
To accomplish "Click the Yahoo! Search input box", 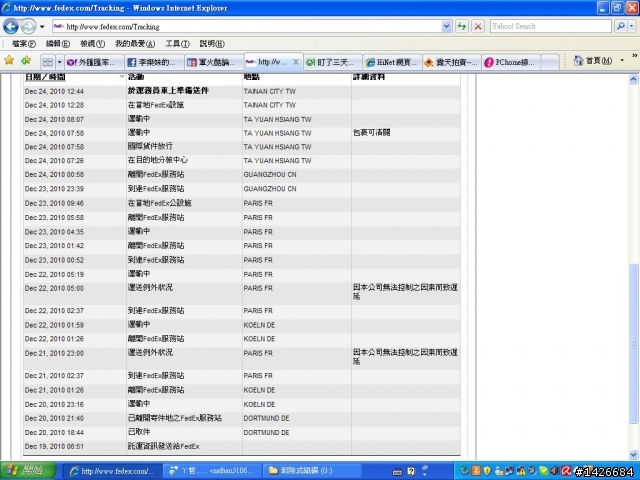I will [x=551, y=27].
